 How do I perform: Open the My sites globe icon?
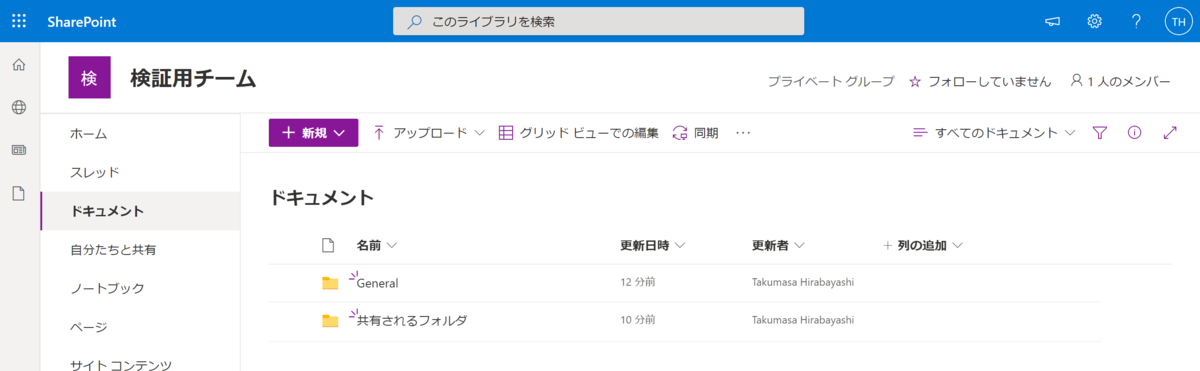tap(19, 107)
